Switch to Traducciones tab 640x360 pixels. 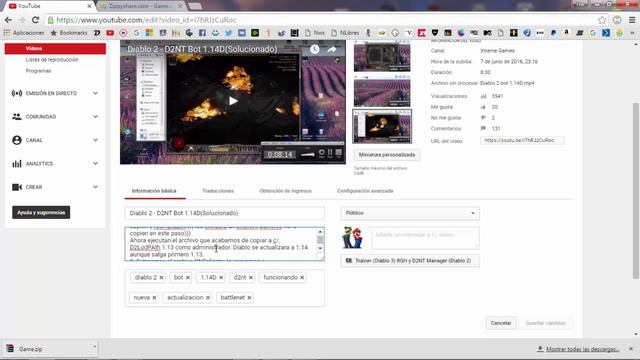pos(218,191)
